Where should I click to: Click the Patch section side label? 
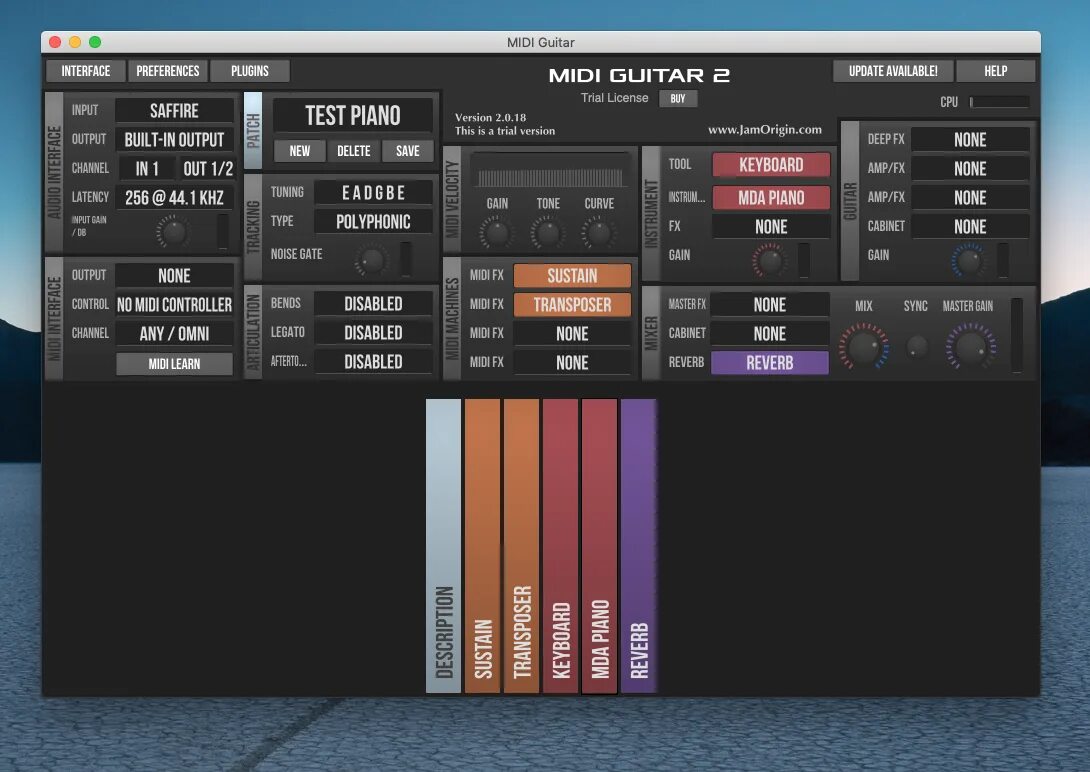(253, 131)
